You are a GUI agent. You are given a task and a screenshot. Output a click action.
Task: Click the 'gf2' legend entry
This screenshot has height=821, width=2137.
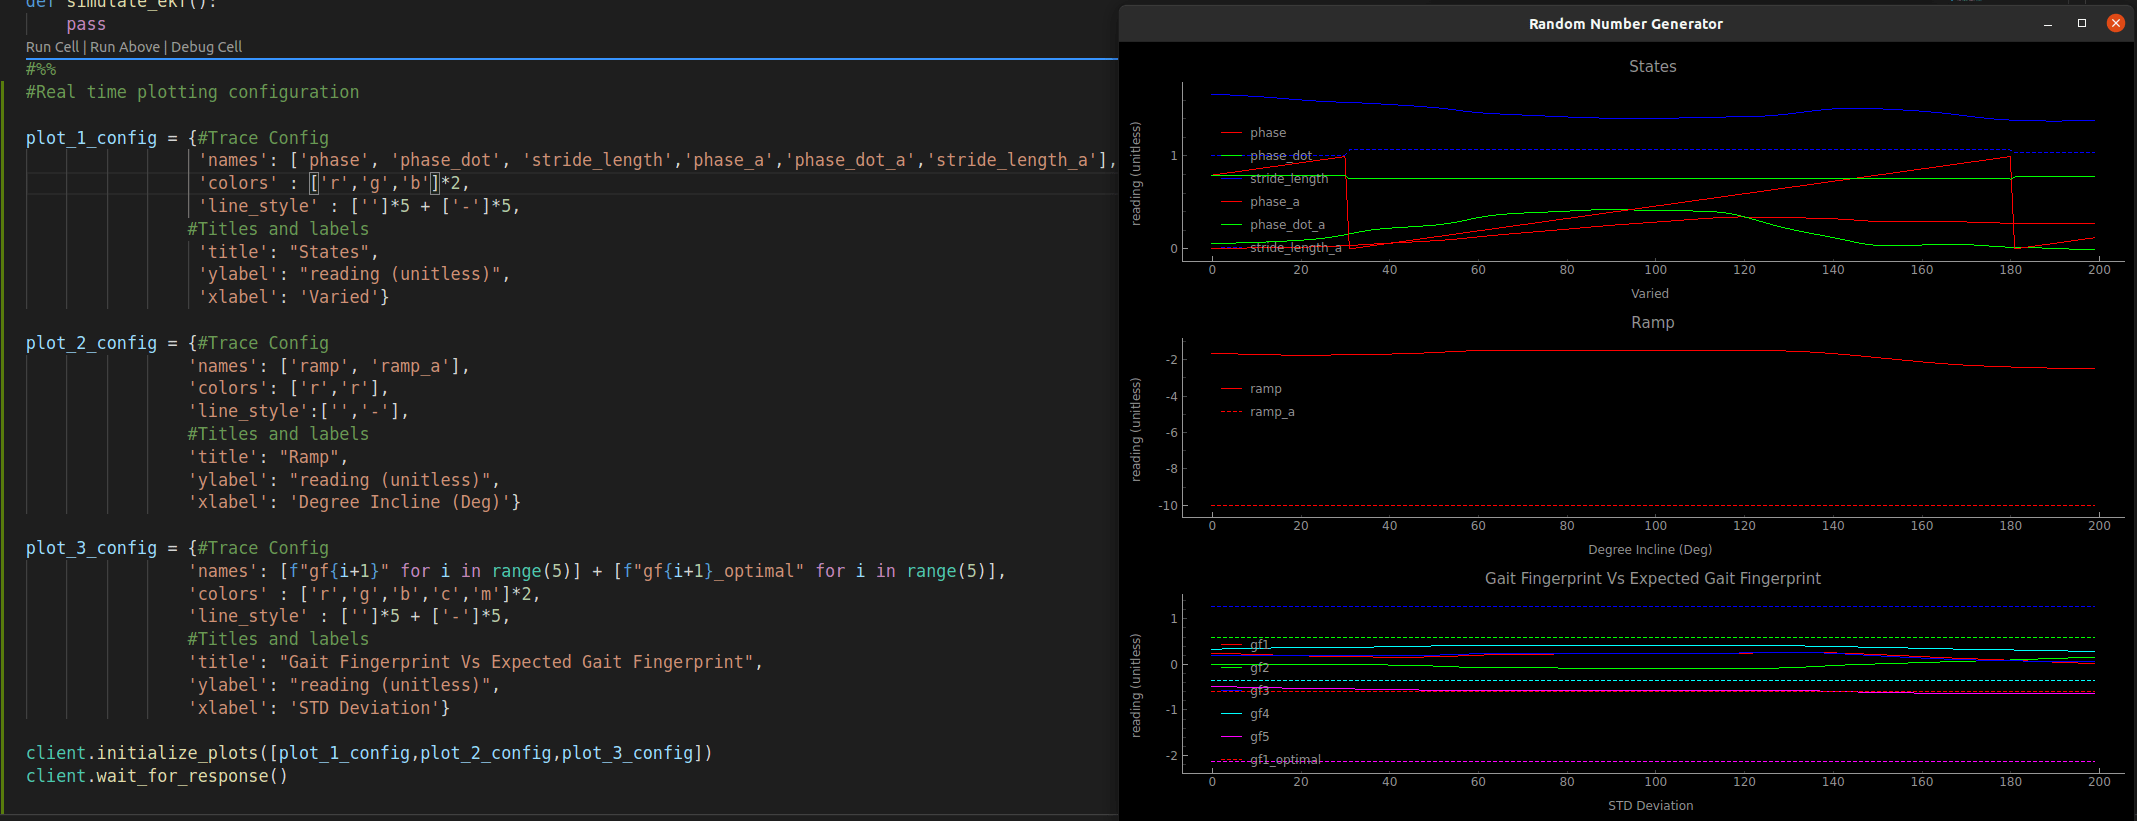coord(1259,668)
